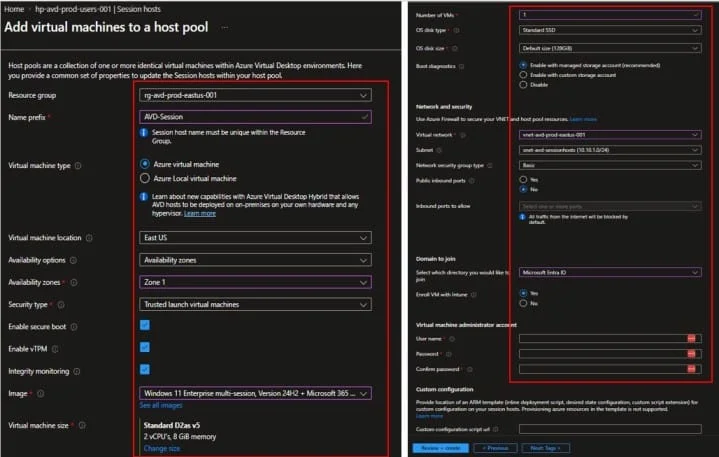Click info icon next to Password label

point(448,354)
